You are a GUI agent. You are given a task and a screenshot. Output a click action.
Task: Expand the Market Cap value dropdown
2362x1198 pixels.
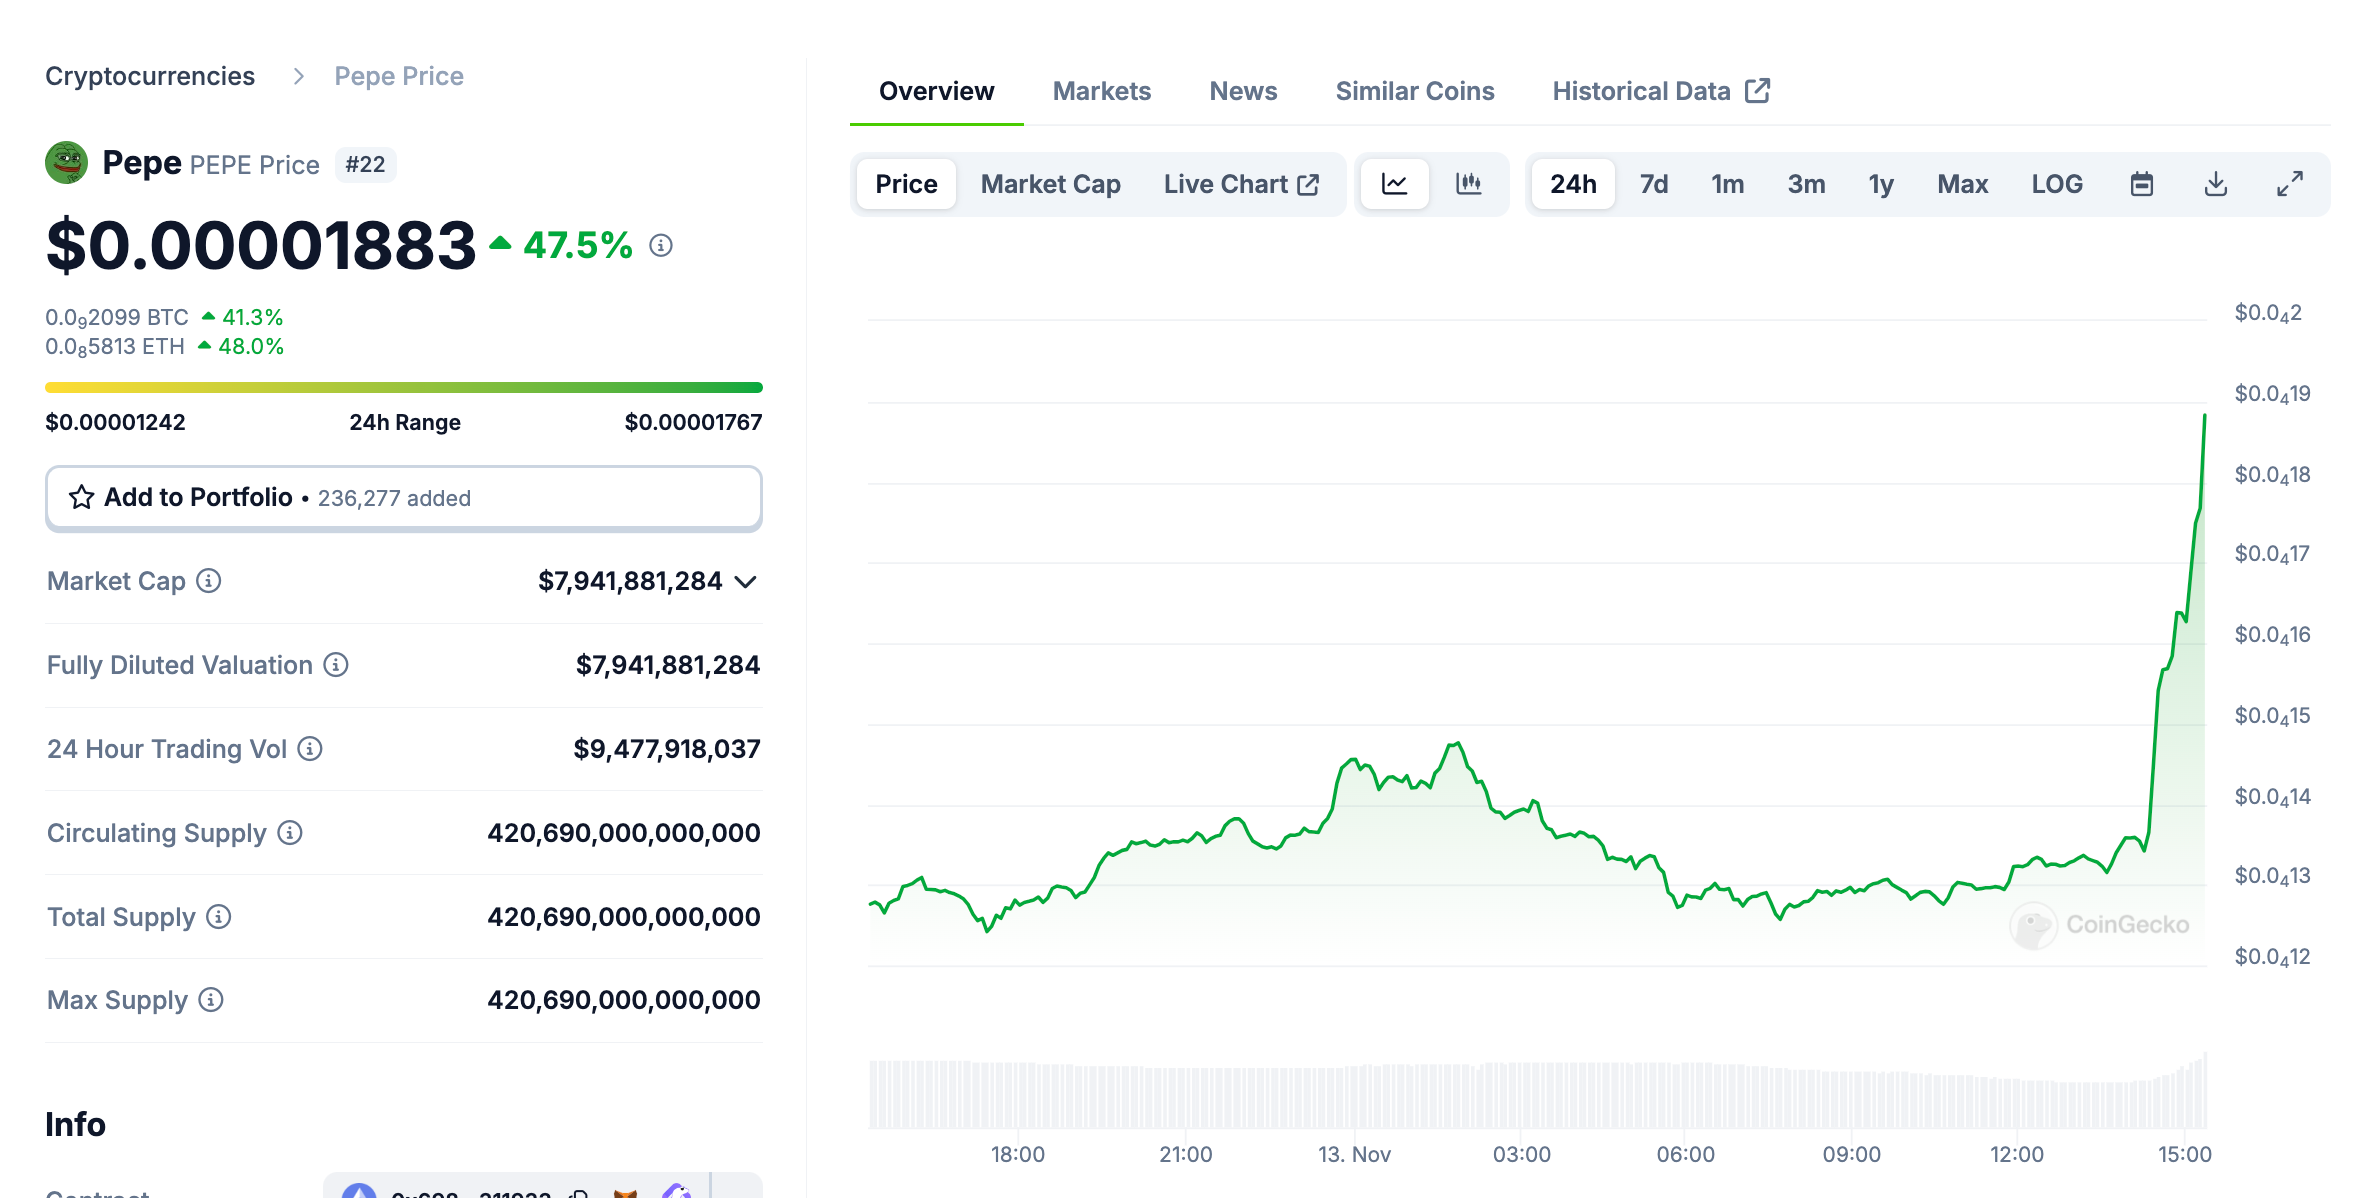[x=745, y=582]
